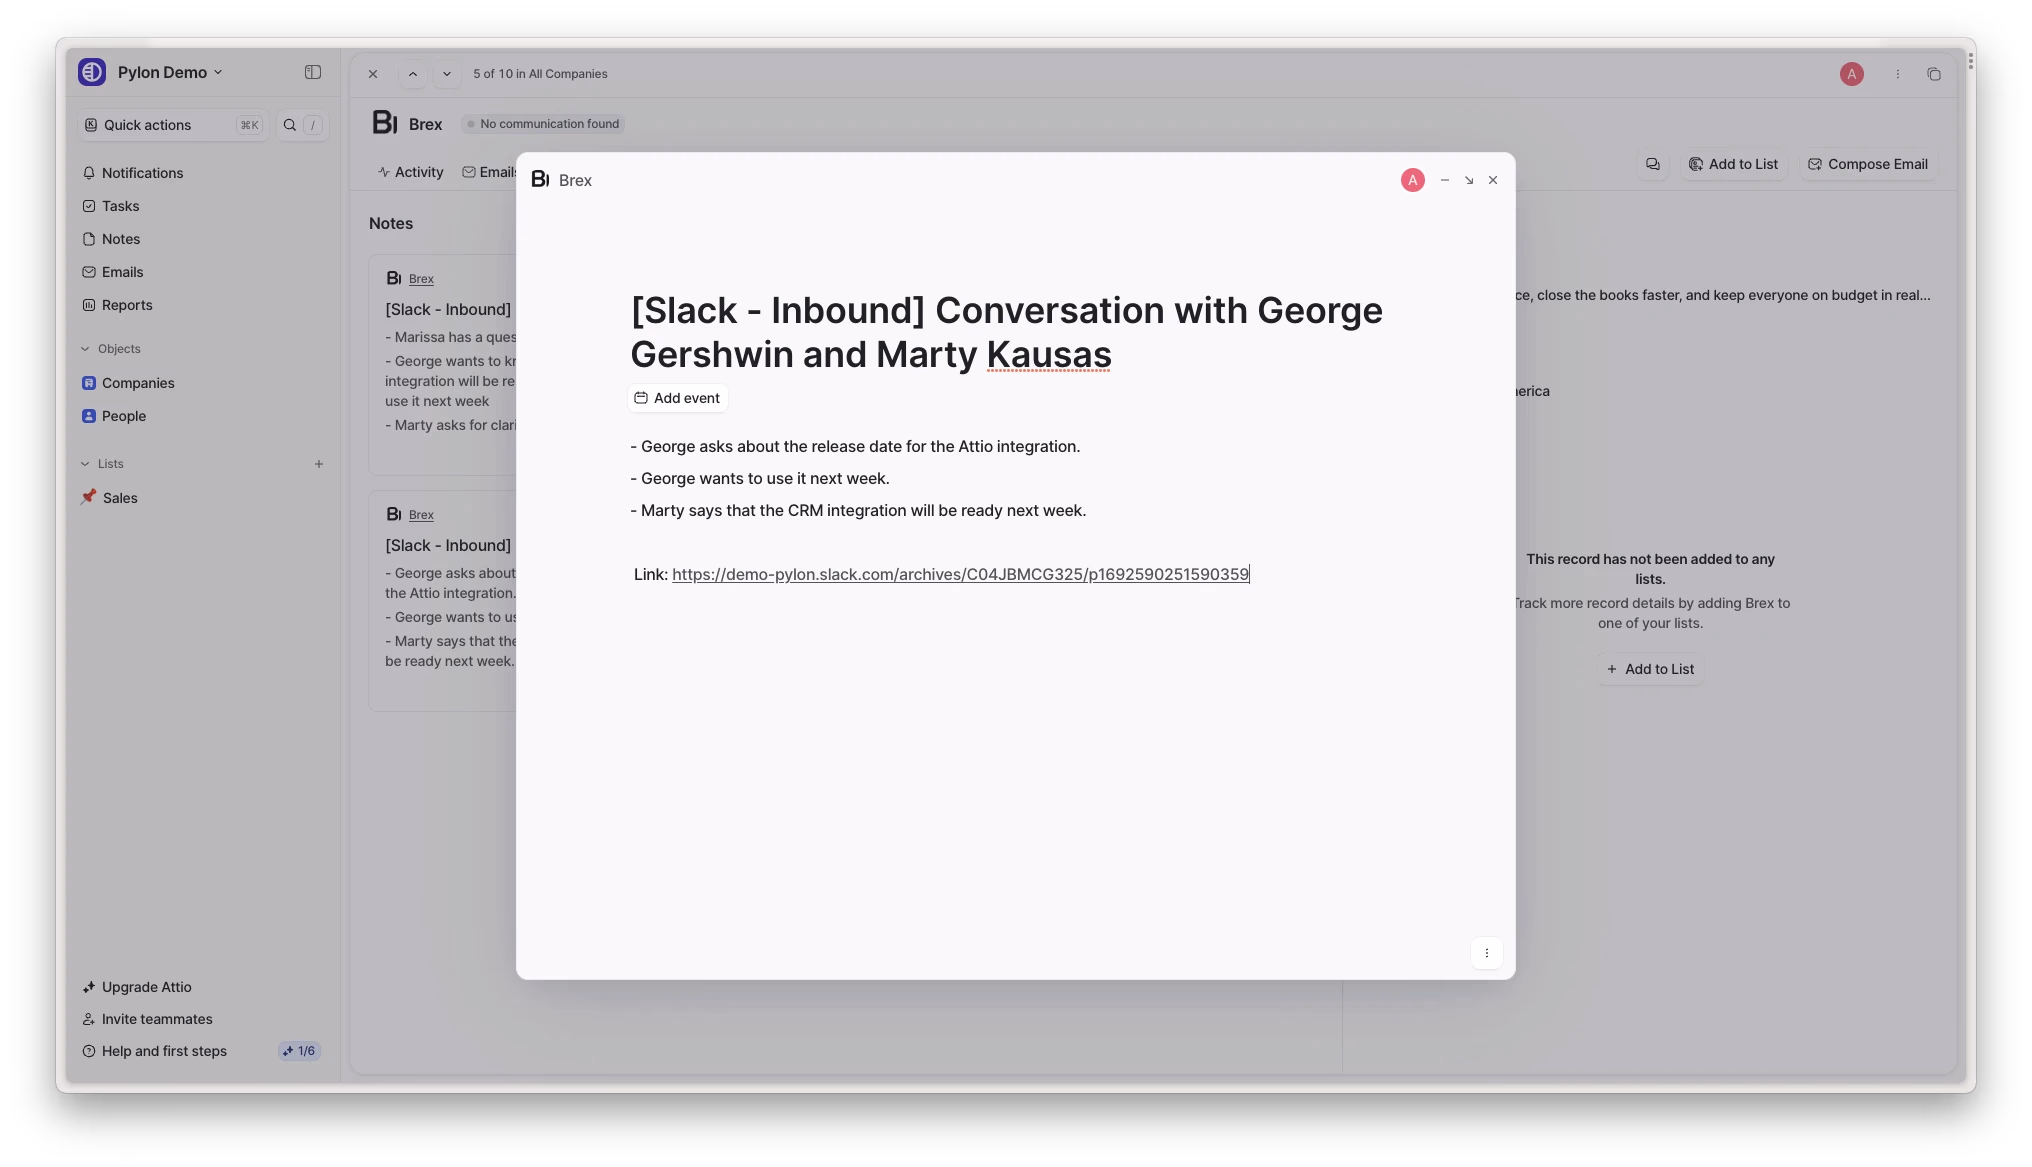Toggle the sidebar collapse icon
The height and width of the screenshot is (1167, 2032).
313,72
